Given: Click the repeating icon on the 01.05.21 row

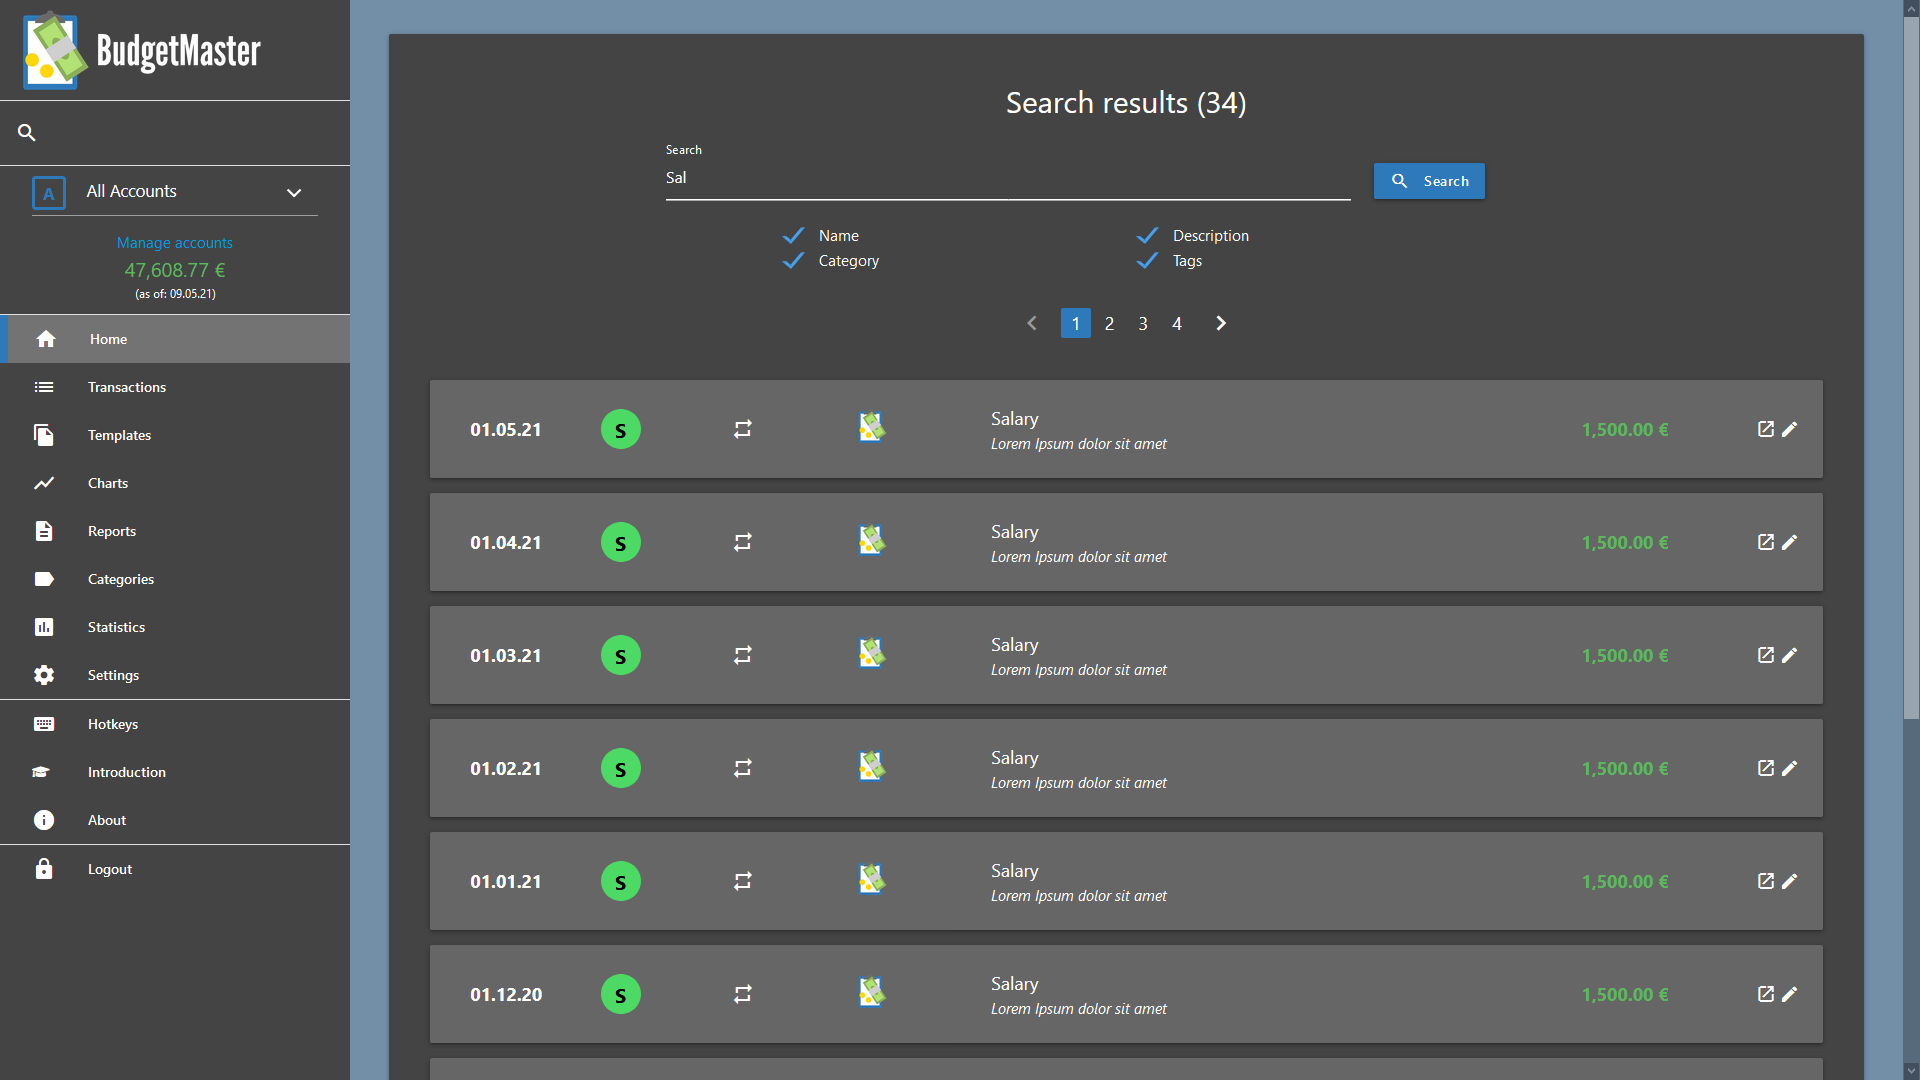Looking at the screenshot, I should click(743, 429).
